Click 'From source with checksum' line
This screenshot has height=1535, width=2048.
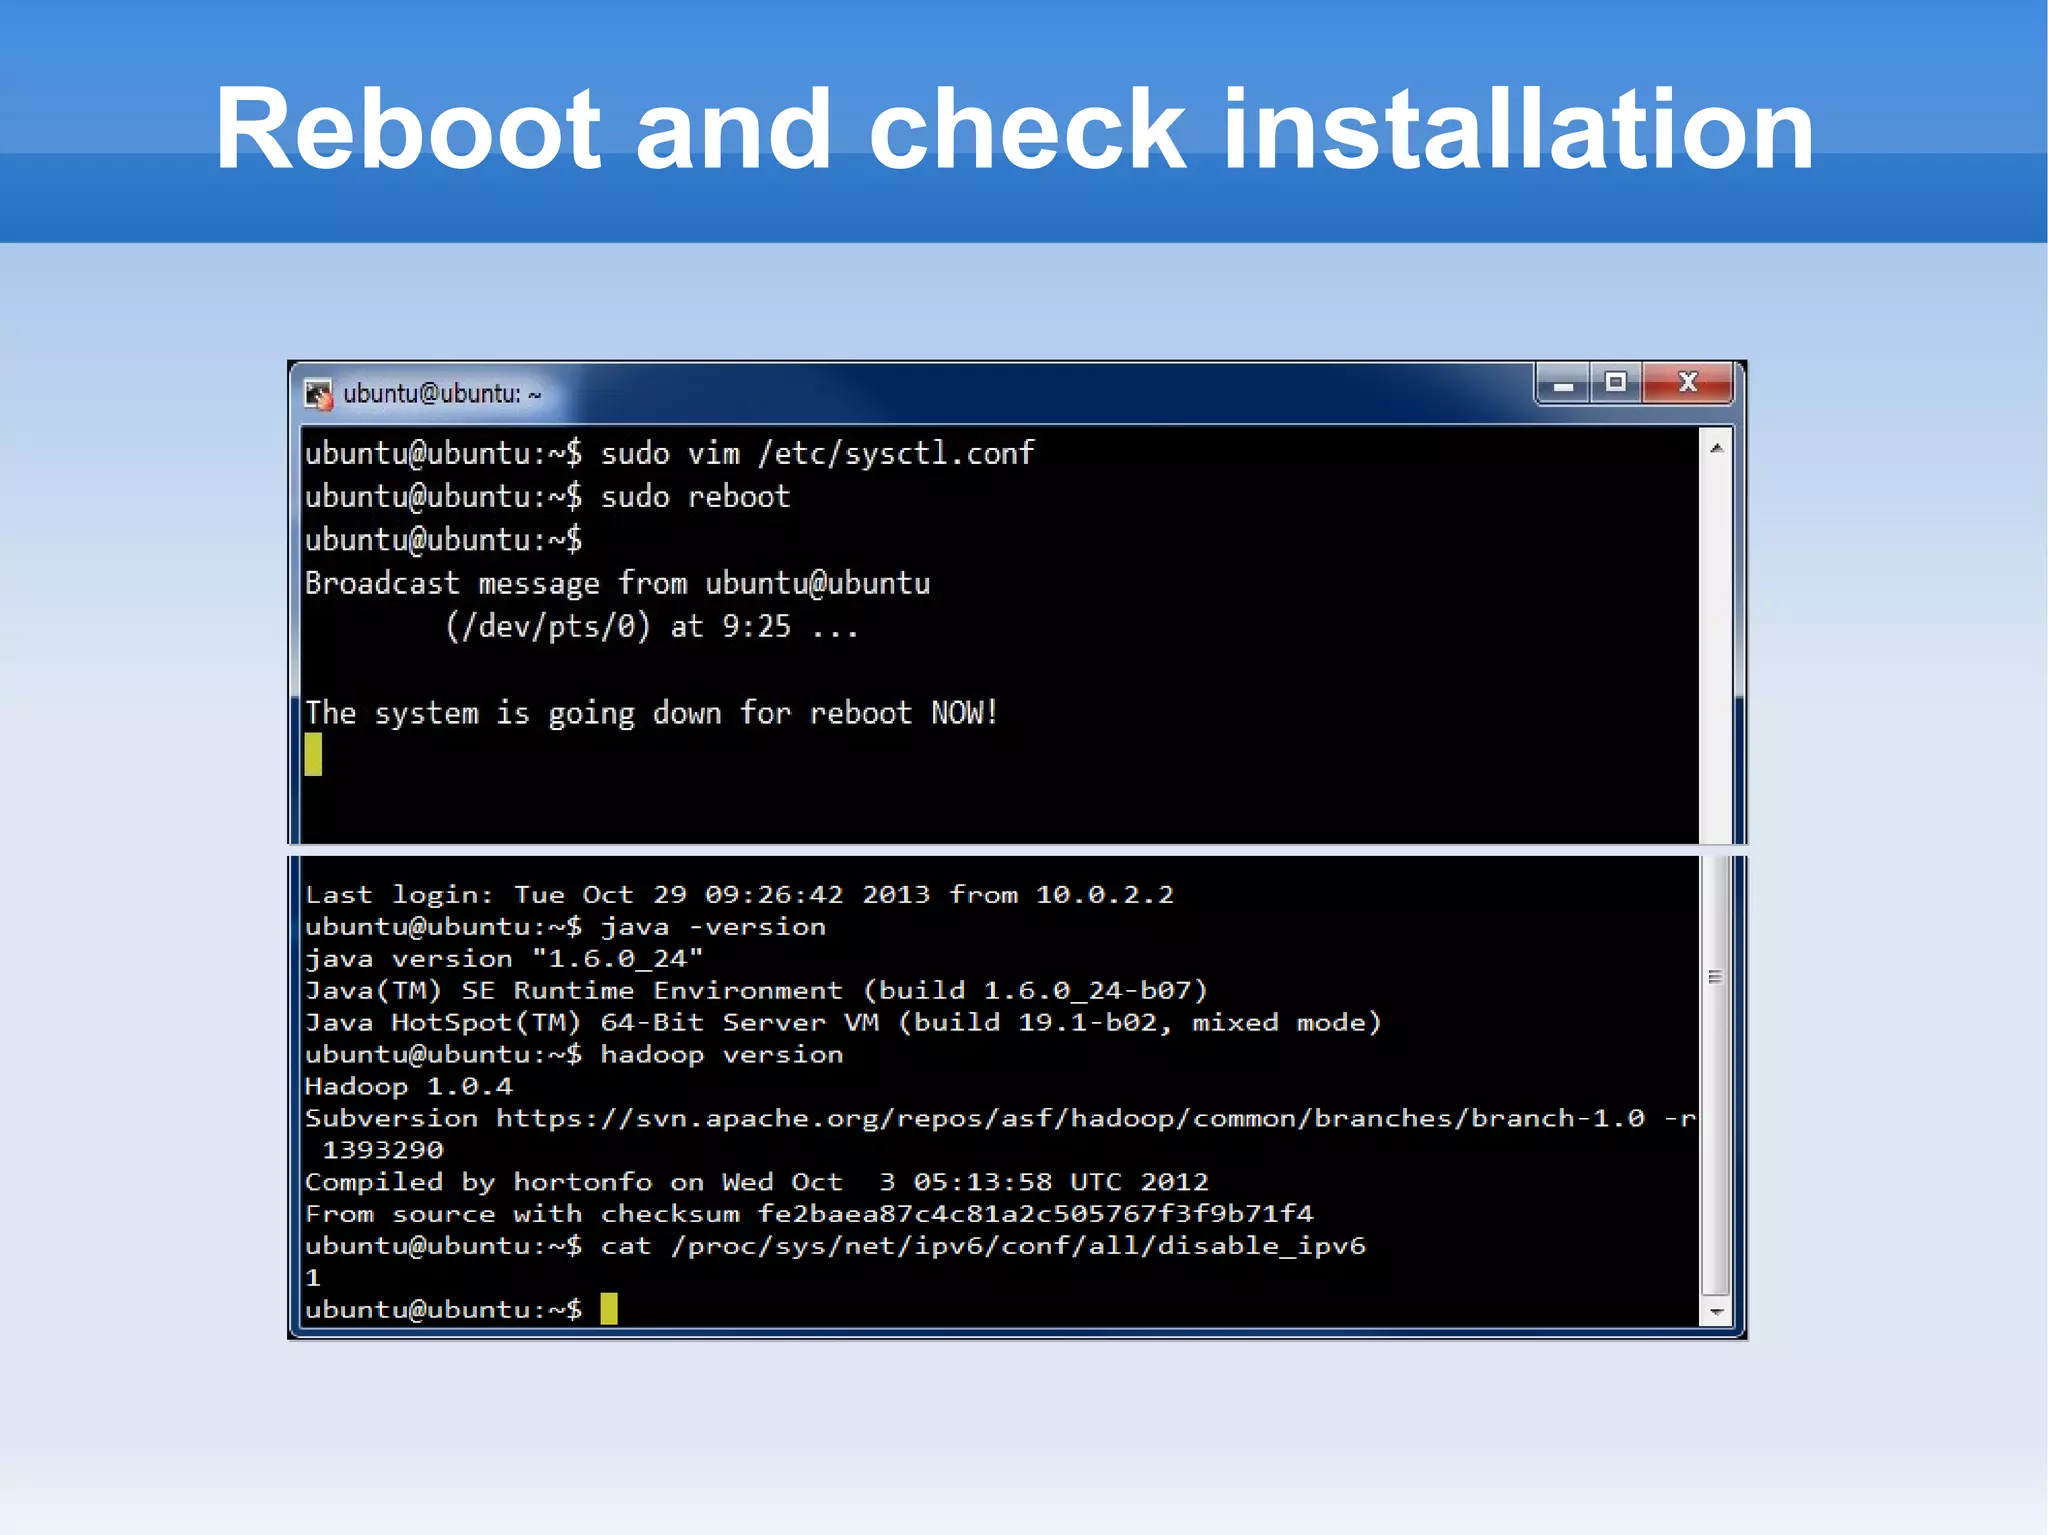tap(808, 1215)
